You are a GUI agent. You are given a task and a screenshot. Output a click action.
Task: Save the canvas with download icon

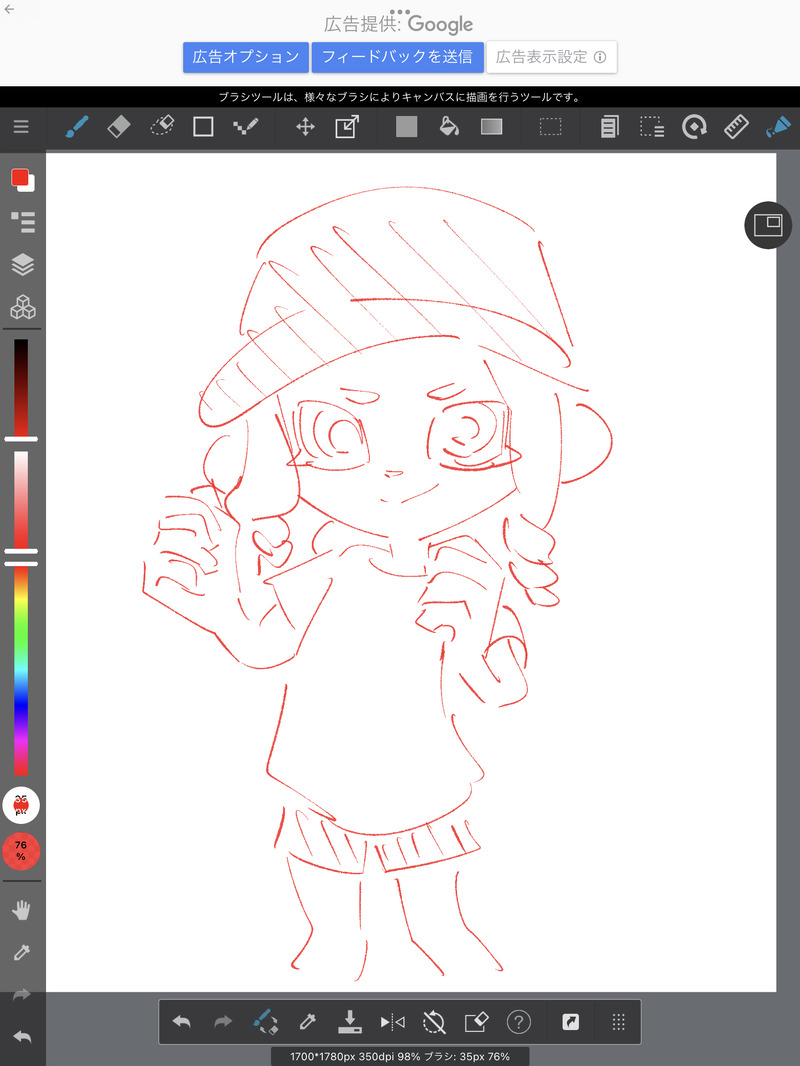[349, 1022]
